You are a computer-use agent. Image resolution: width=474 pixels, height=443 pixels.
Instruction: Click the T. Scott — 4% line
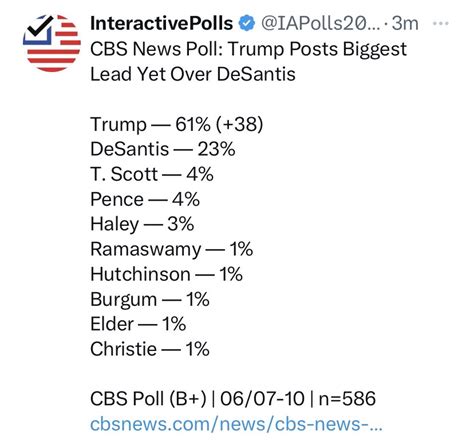click(152, 174)
